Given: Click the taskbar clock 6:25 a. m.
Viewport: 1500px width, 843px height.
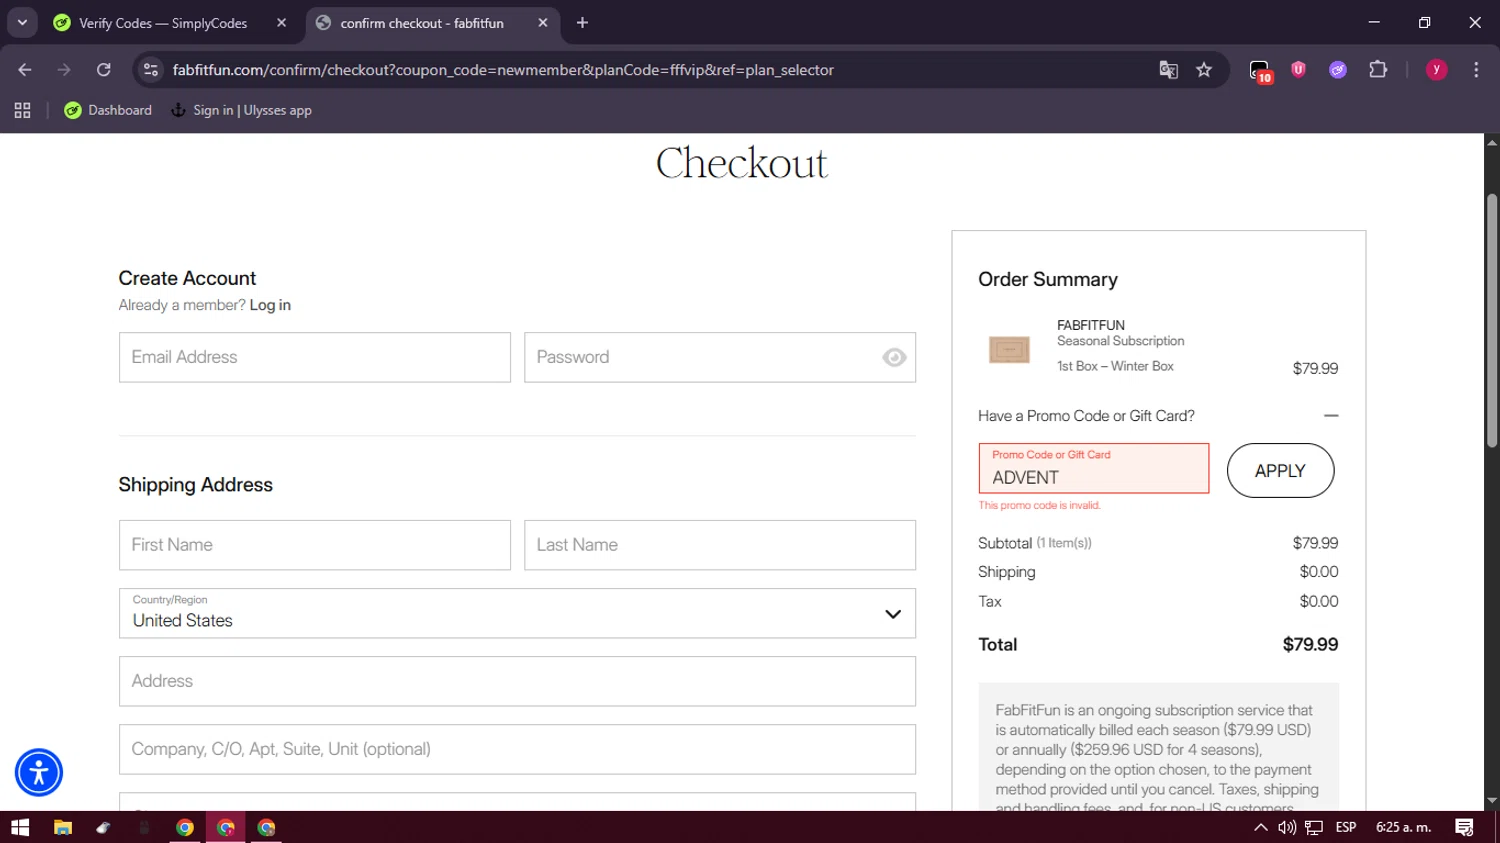Looking at the screenshot, I should pyautogui.click(x=1403, y=827).
